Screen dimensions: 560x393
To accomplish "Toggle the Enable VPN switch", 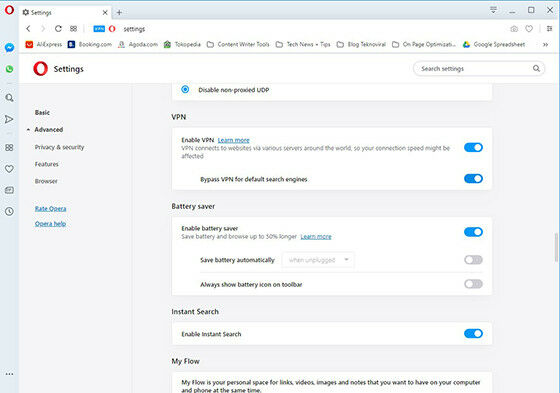I will pyautogui.click(x=473, y=147).
